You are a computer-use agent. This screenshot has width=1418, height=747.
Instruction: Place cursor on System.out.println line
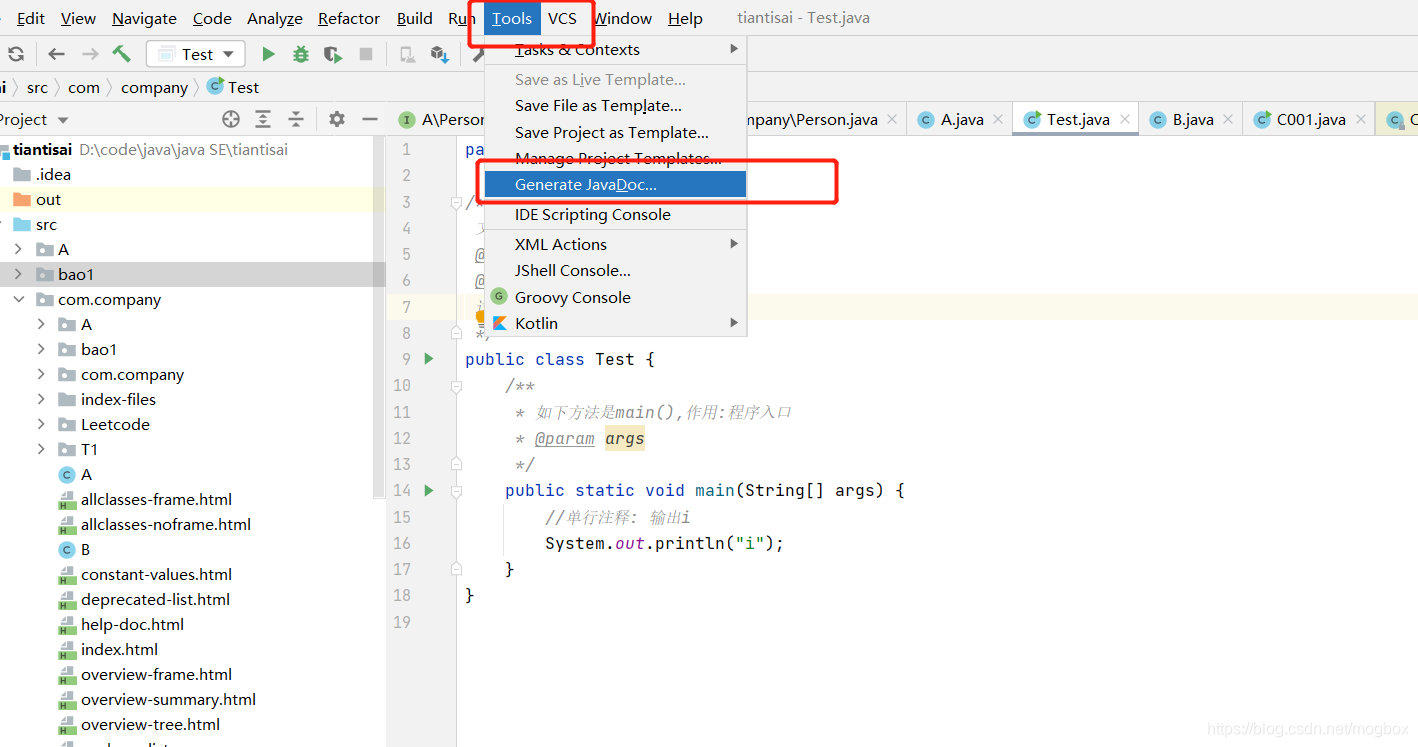coord(664,543)
